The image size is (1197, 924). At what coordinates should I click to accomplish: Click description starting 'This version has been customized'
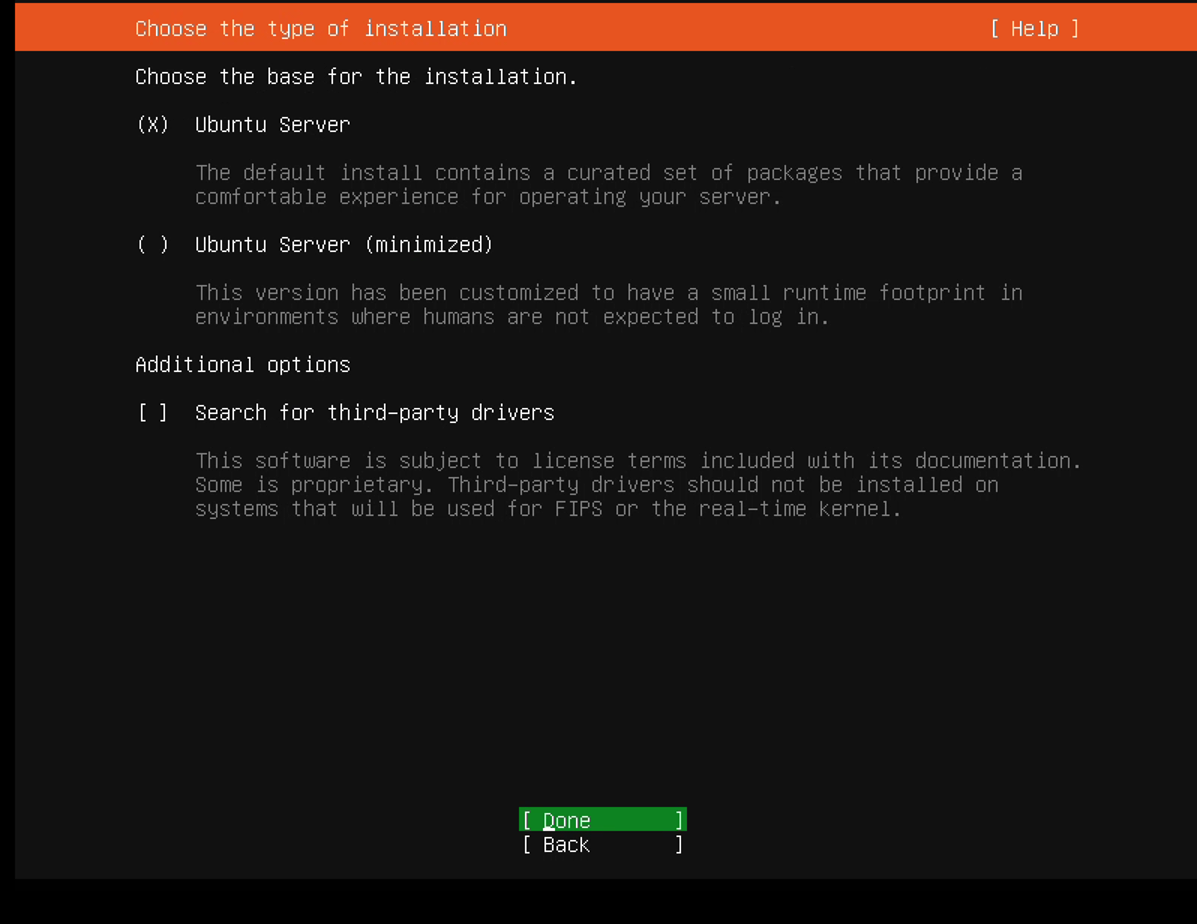coord(608,305)
